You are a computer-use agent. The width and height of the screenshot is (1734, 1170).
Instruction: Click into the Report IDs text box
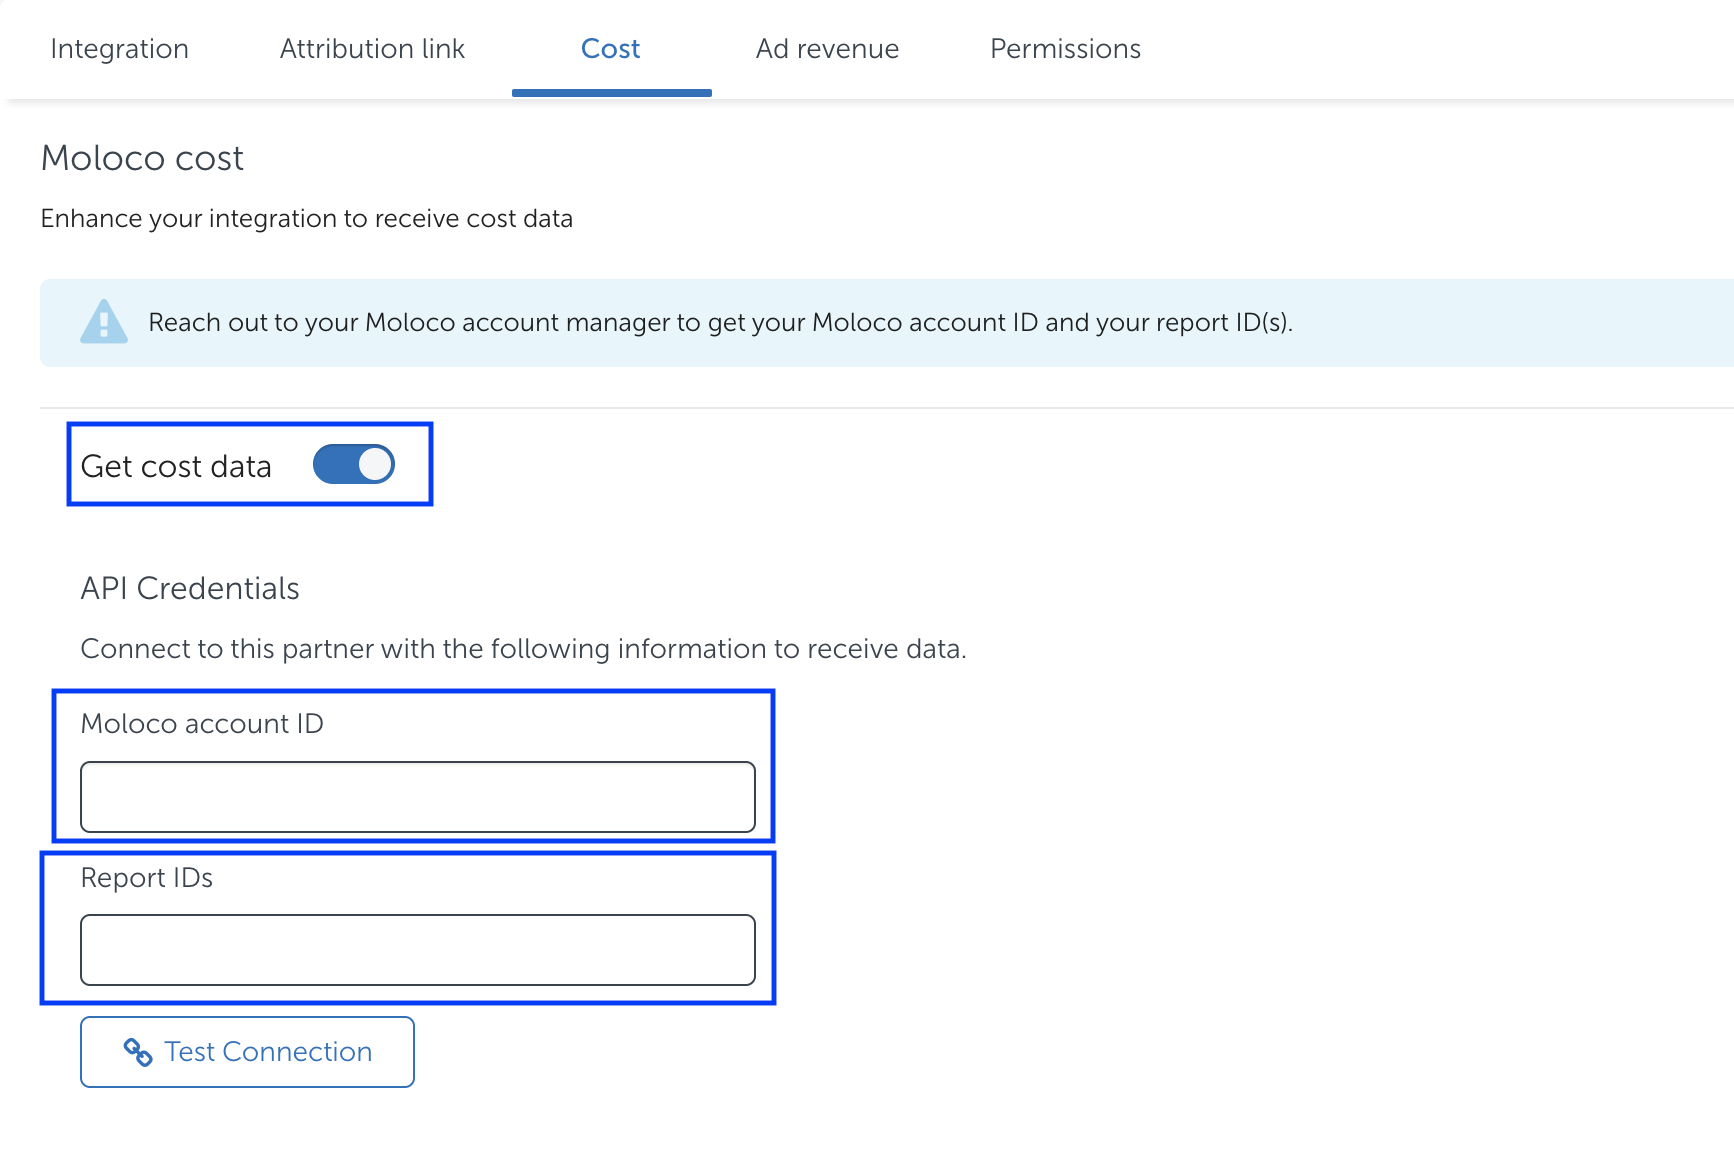[x=417, y=950]
